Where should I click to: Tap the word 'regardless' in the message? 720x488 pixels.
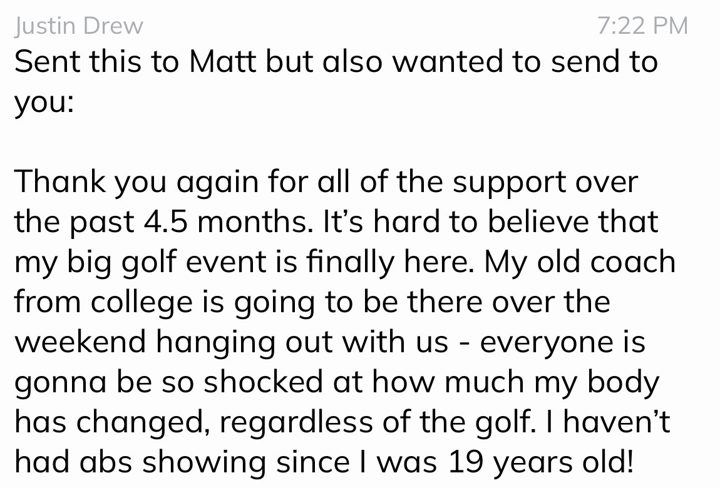point(296,423)
